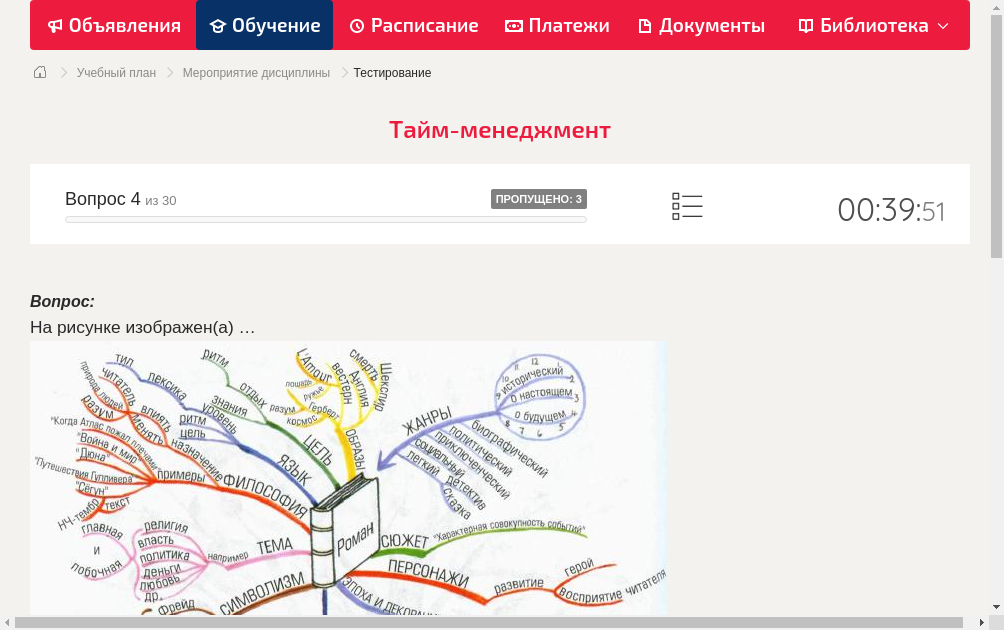Switch to the Обучение menu tab
The image size is (1004, 630).
[264, 25]
